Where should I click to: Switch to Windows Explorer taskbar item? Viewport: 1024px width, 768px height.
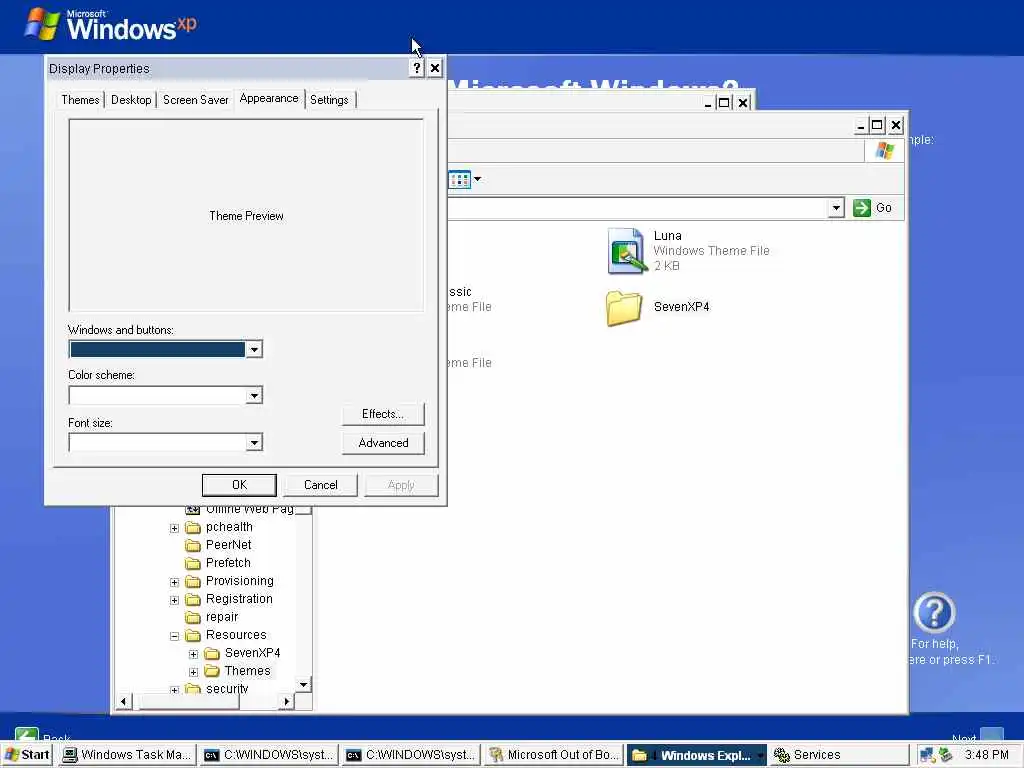696,755
